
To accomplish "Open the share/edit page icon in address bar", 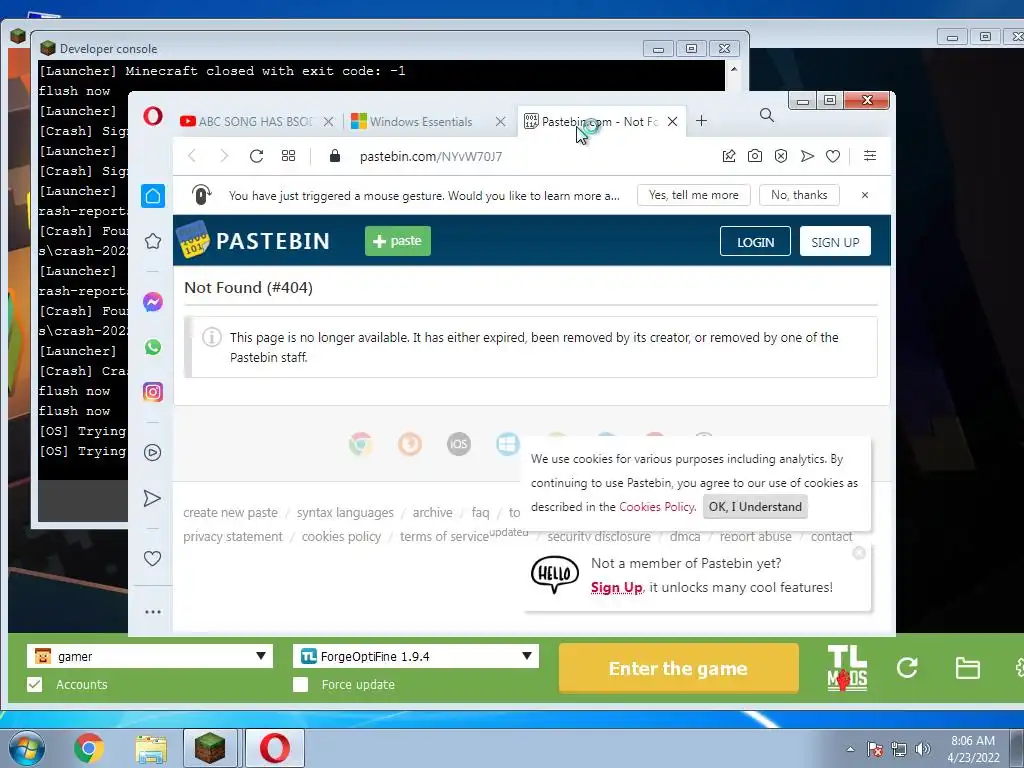I will click(729, 156).
